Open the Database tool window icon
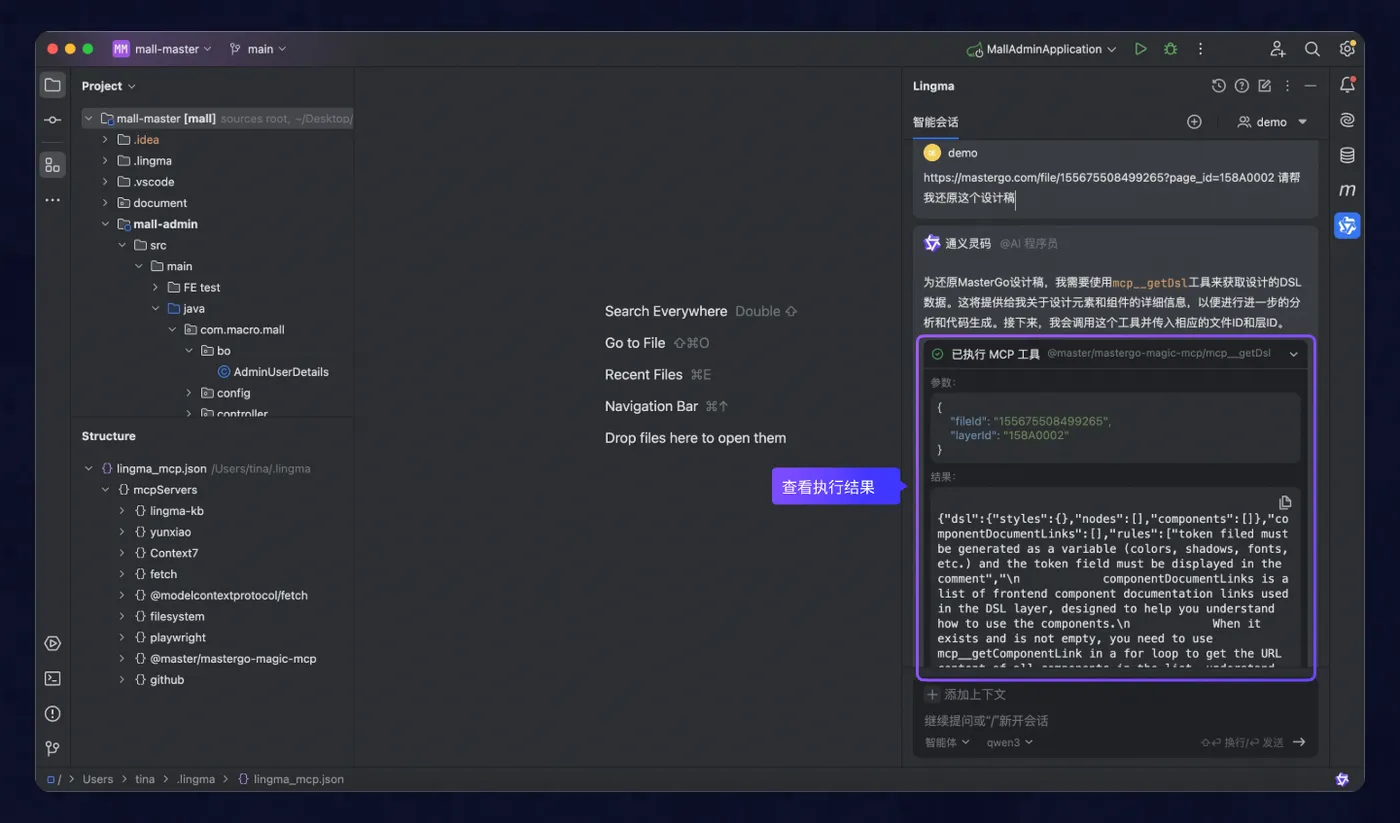Screen dimensions: 1400x823 coord(1347,155)
